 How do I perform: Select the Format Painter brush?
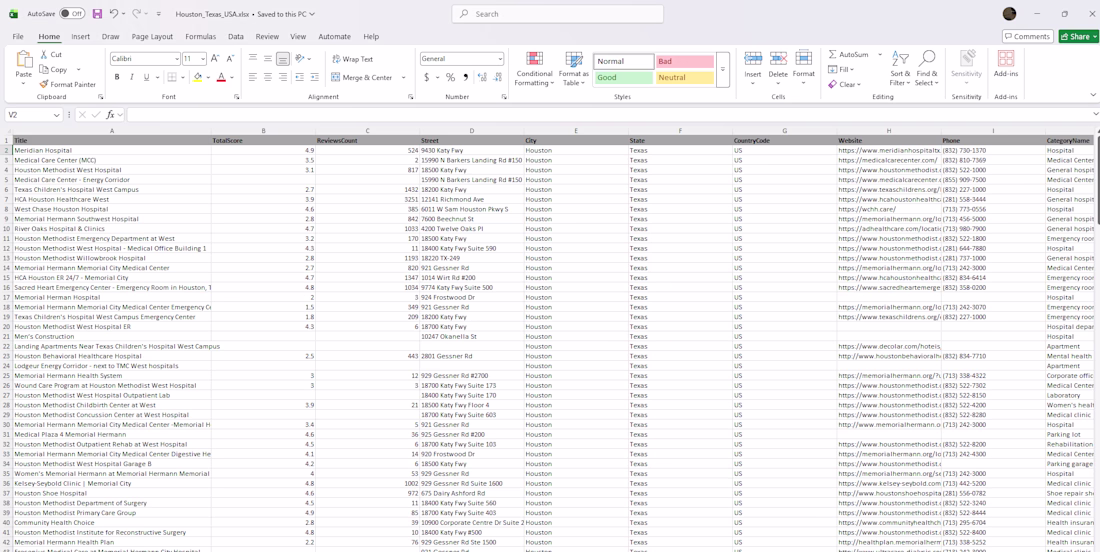pyautogui.click(x=43, y=84)
